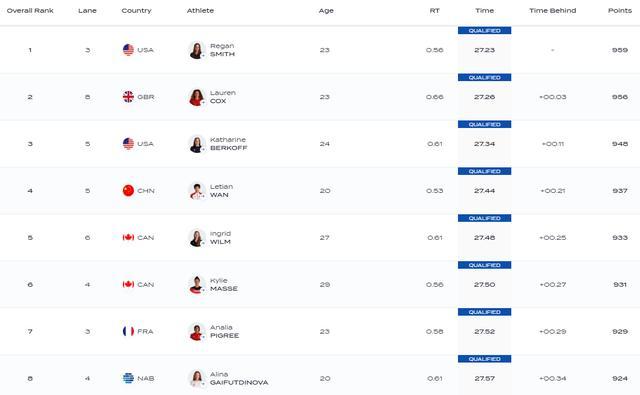Screen dimensions: 640x395
Task: Click the NAB flag icon for Alina Gaifutdinova
Action: [128, 378]
